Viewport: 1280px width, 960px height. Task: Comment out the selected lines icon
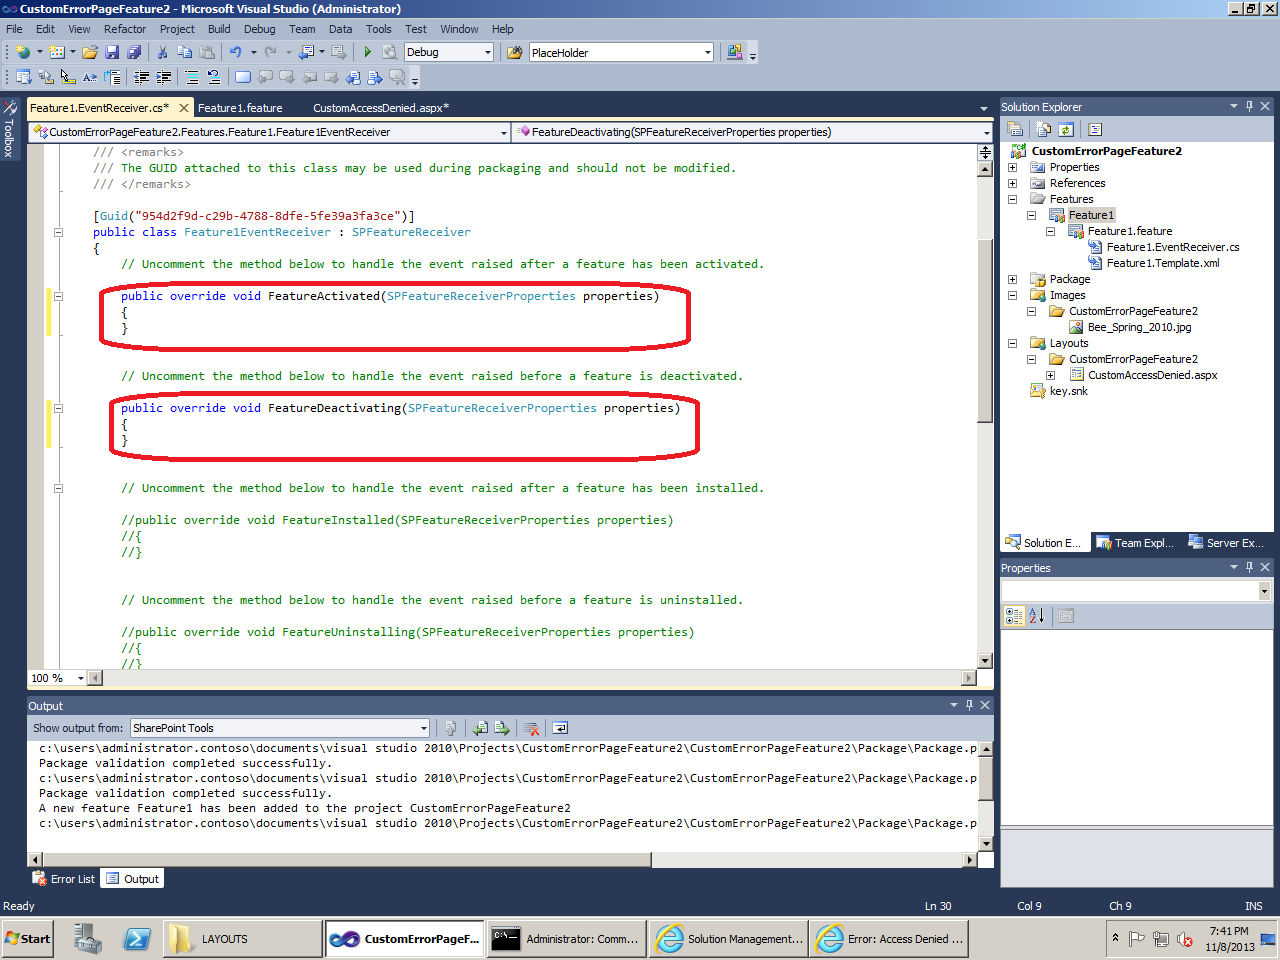[x=191, y=77]
